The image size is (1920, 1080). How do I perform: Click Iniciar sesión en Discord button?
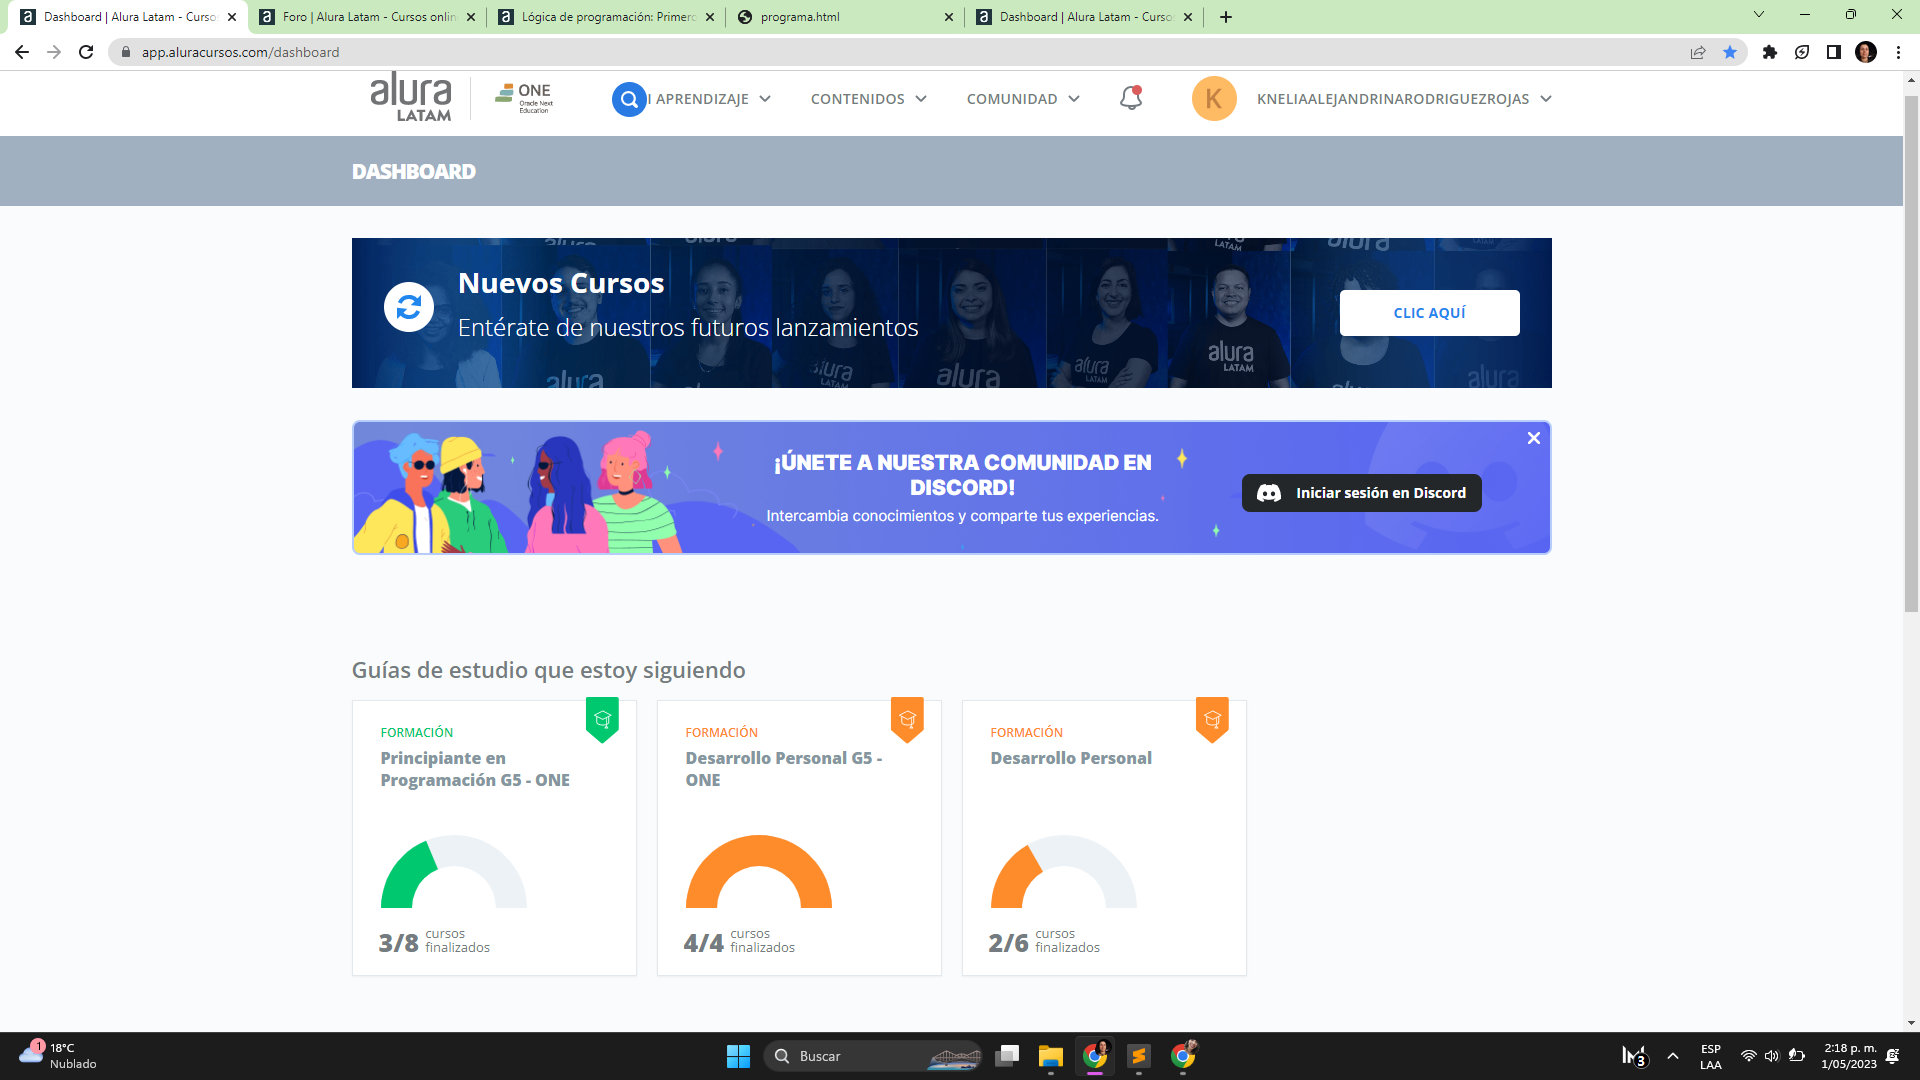pyautogui.click(x=1361, y=493)
